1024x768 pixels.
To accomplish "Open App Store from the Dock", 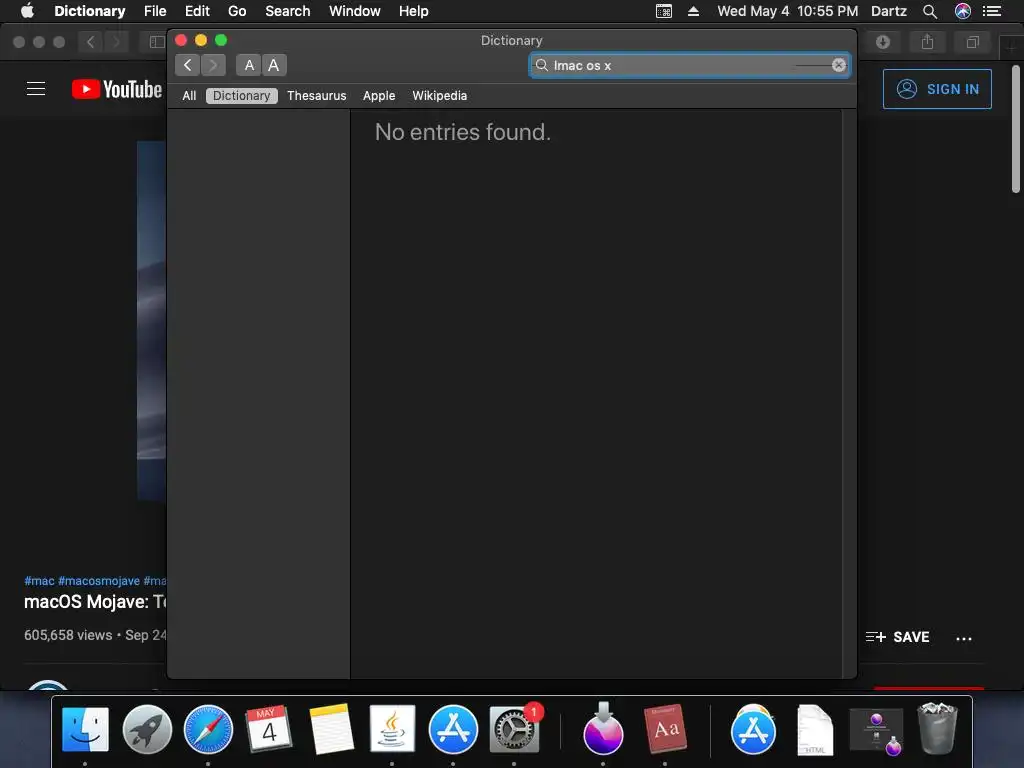I will 453,729.
